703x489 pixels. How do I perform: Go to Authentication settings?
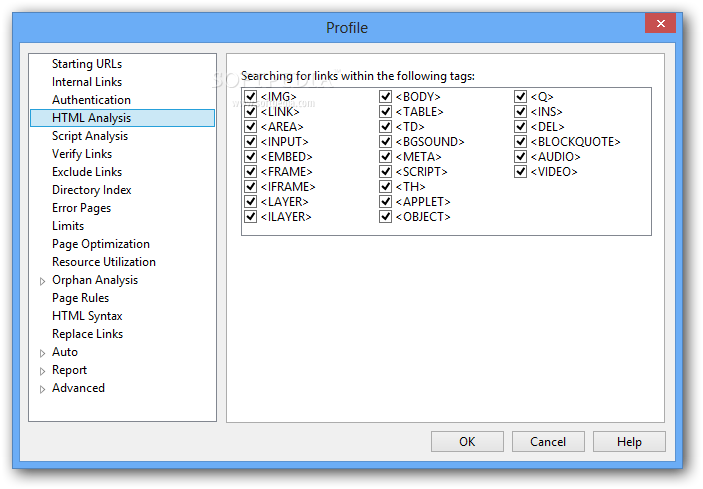pyautogui.click(x=91, y=100)
